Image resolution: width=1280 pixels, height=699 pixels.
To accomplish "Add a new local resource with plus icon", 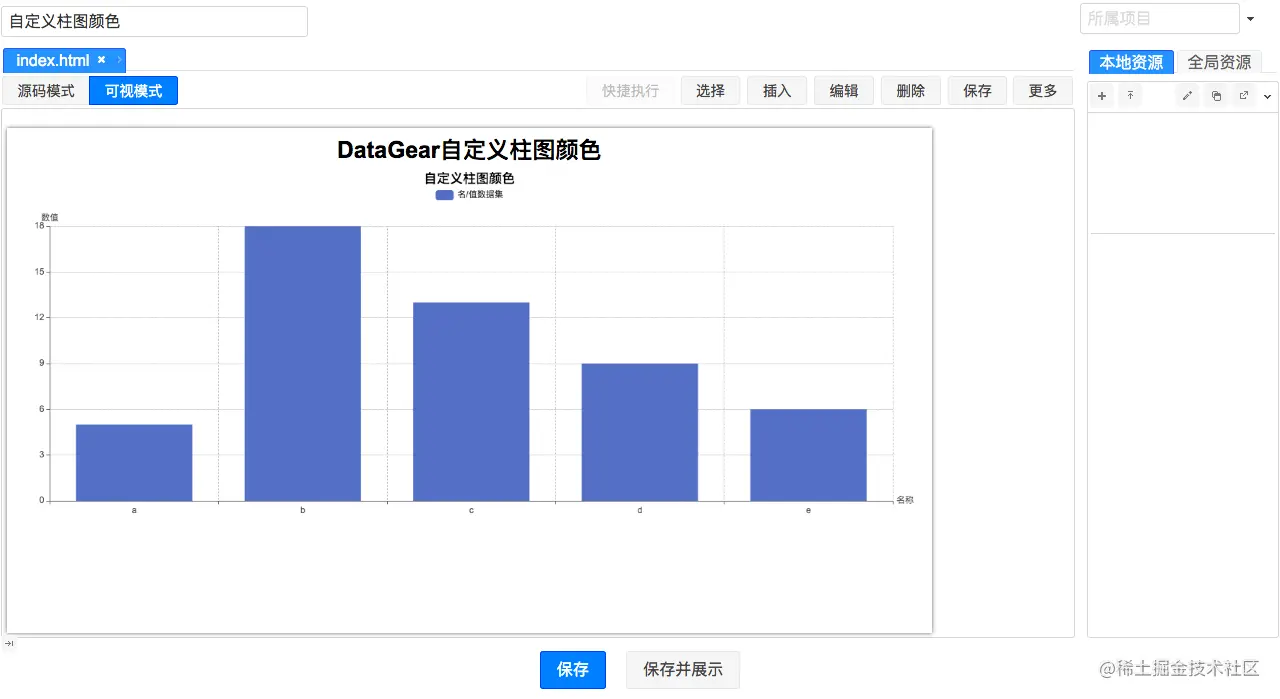I will pyautogui.click(x=1102, y=96).
